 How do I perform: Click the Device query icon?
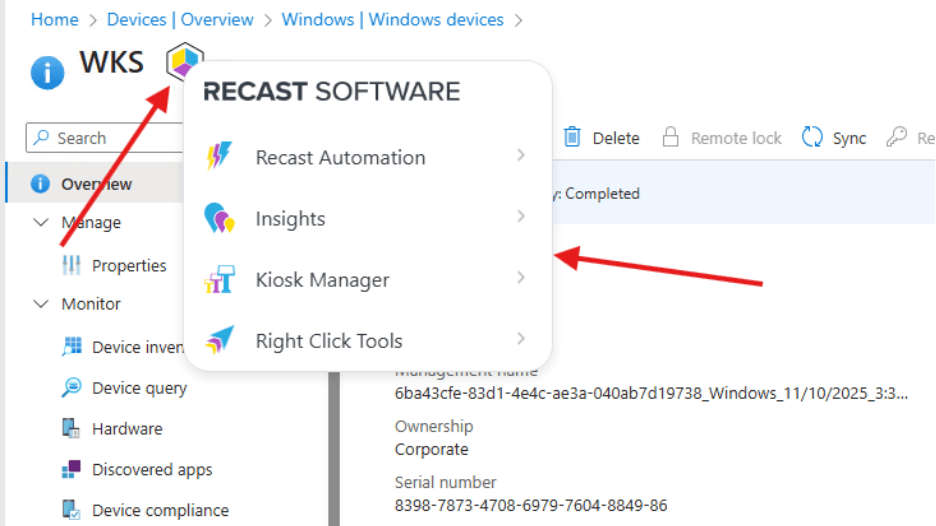coord(72,387)
